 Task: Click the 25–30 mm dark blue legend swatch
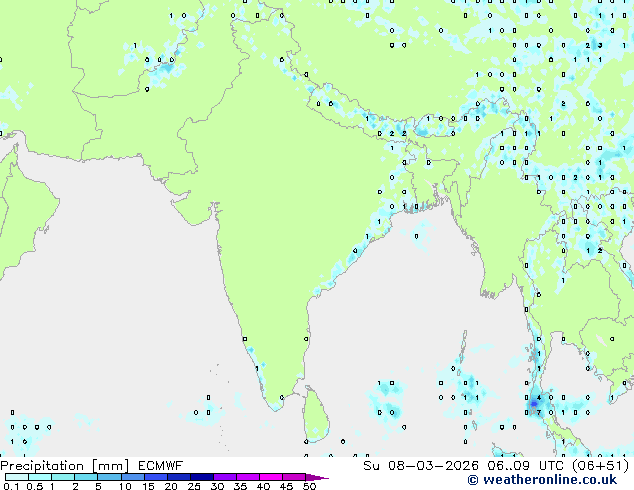[x=201, y=477]
